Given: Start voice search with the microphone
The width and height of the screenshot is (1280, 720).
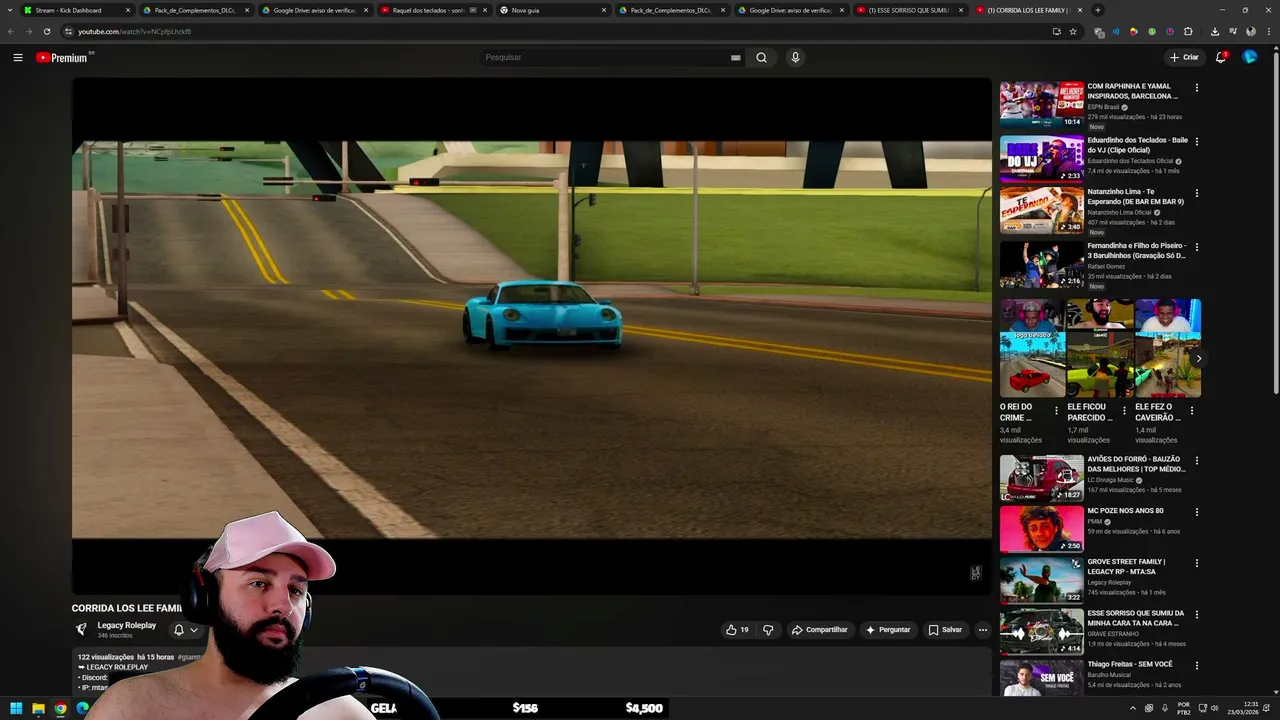Looking at the screenshot, I should (795, 57).
